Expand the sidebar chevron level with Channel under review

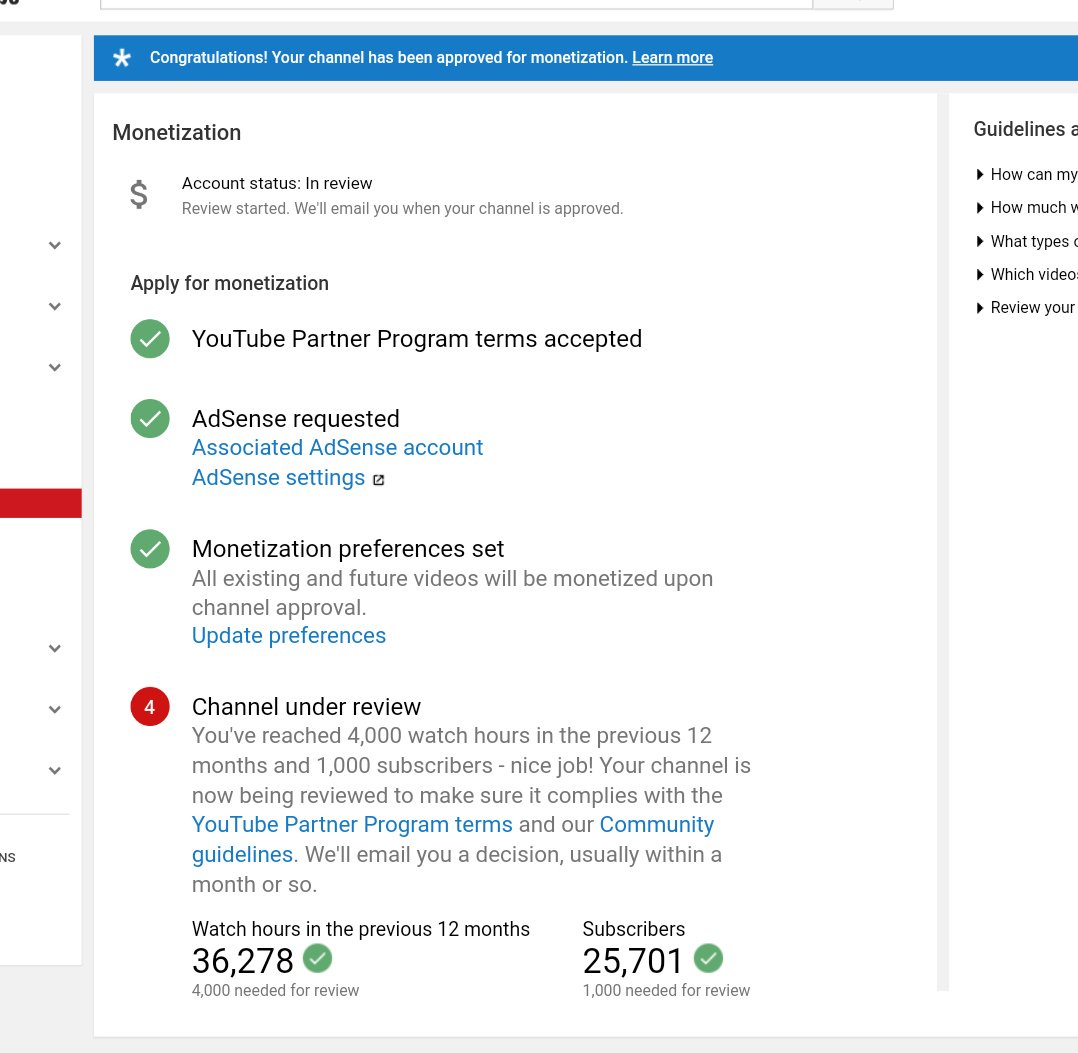pos(55,709)
